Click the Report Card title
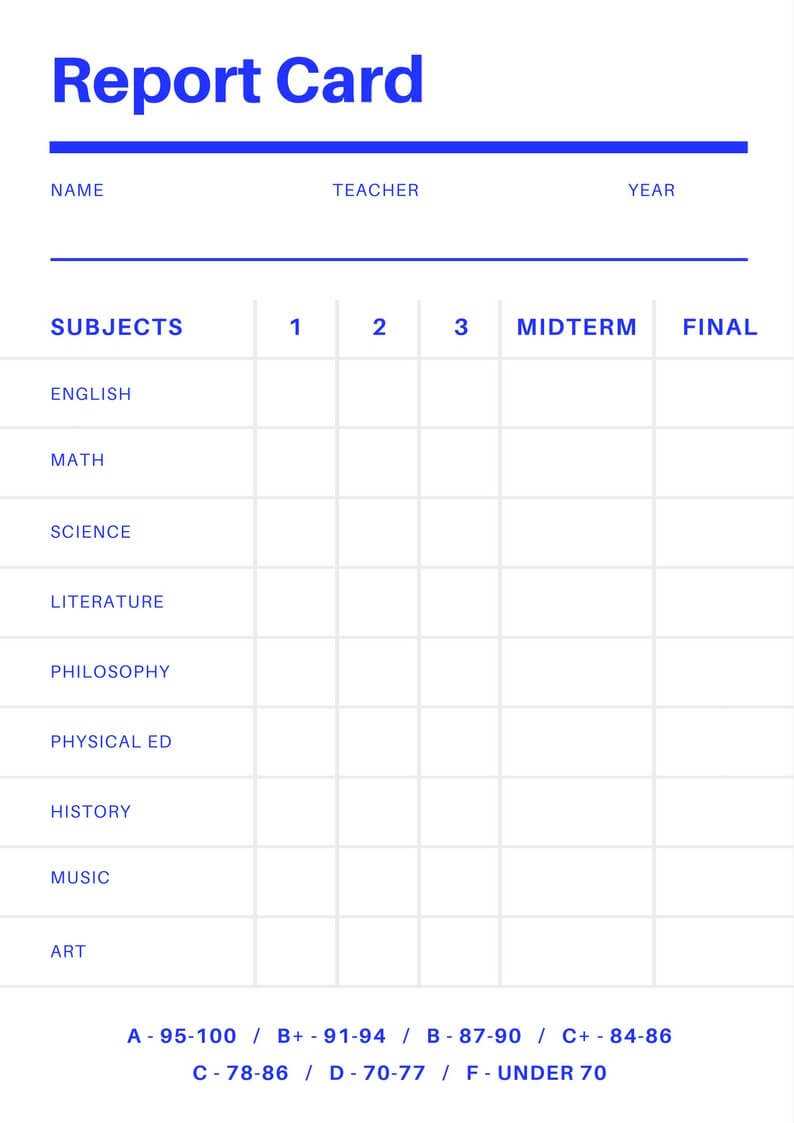Viewport: 794px width, 1123px height. coord(237,82)
